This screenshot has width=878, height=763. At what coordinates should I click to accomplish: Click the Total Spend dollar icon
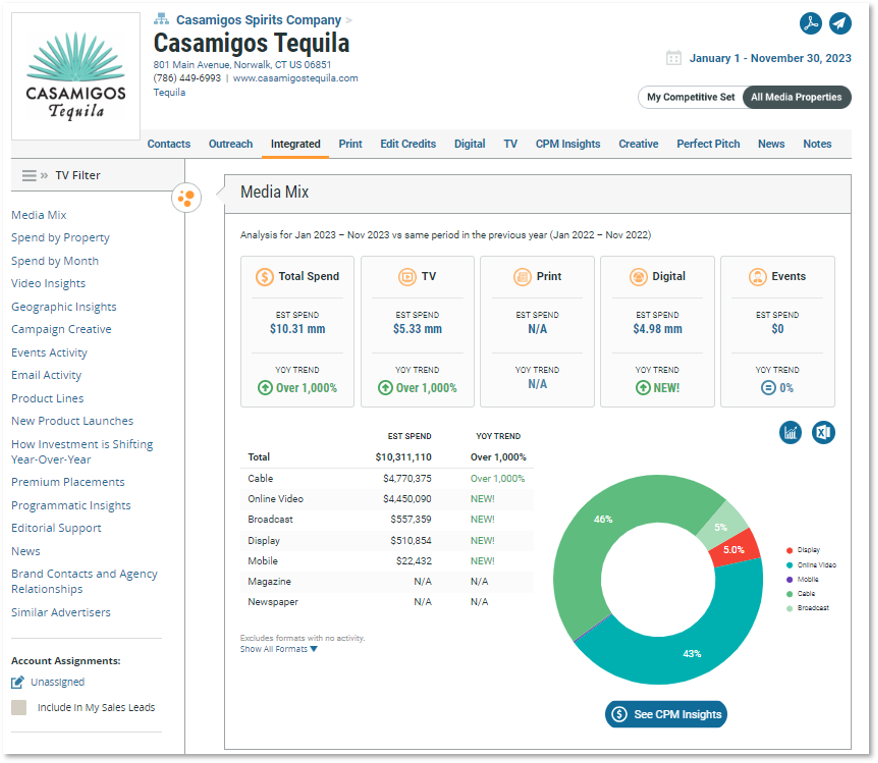point(264,277)
